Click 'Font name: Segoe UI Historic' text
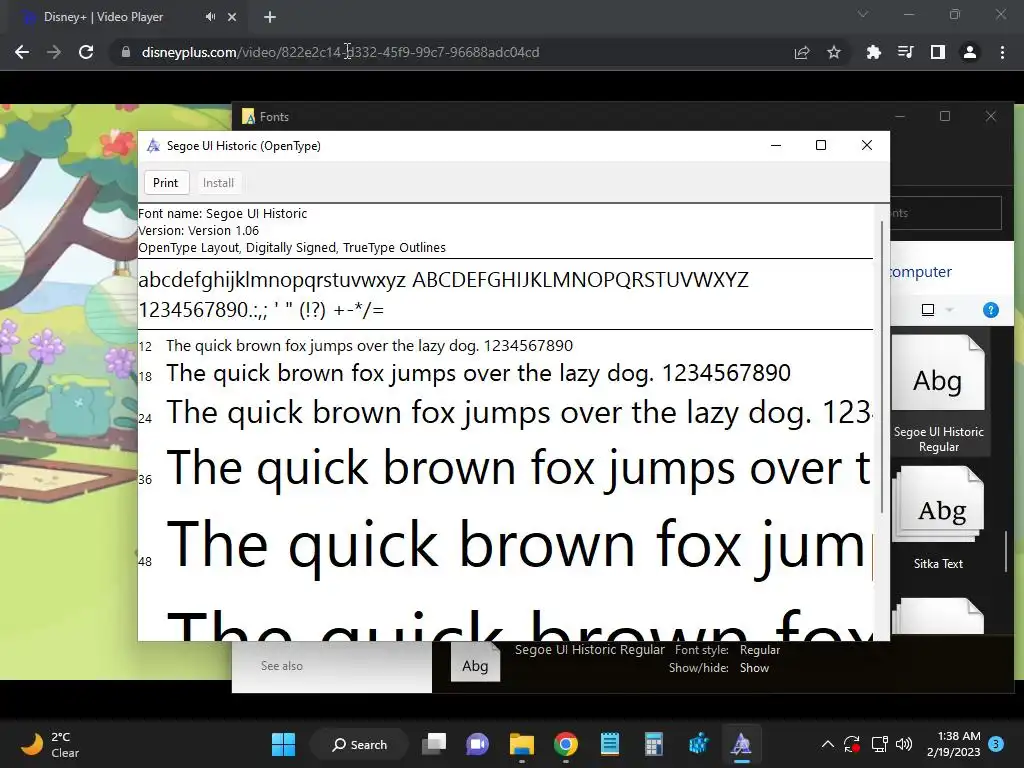Viewport: 1024px width, 768px height. click(x=223, y=214)
